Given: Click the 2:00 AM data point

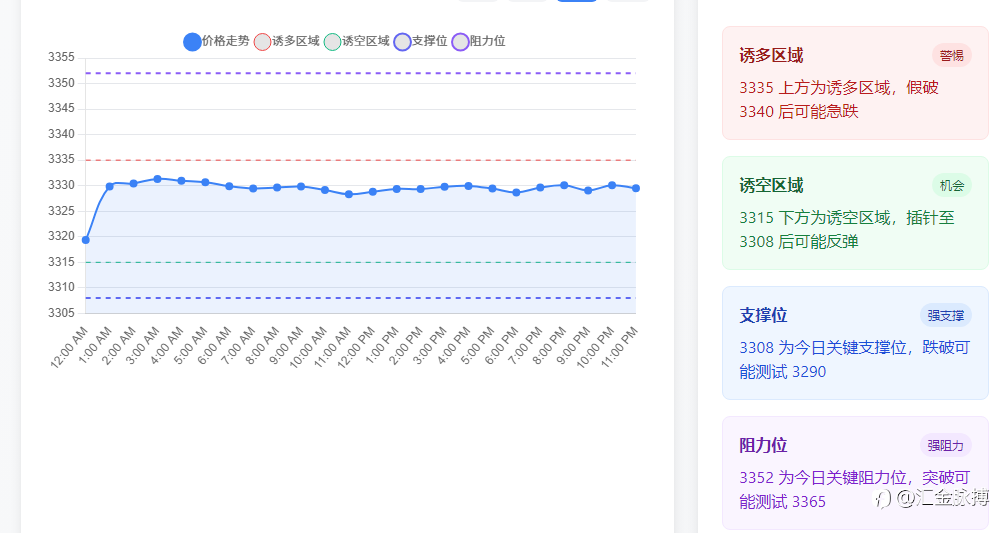Looking at the screenshot, I should 133,183.
